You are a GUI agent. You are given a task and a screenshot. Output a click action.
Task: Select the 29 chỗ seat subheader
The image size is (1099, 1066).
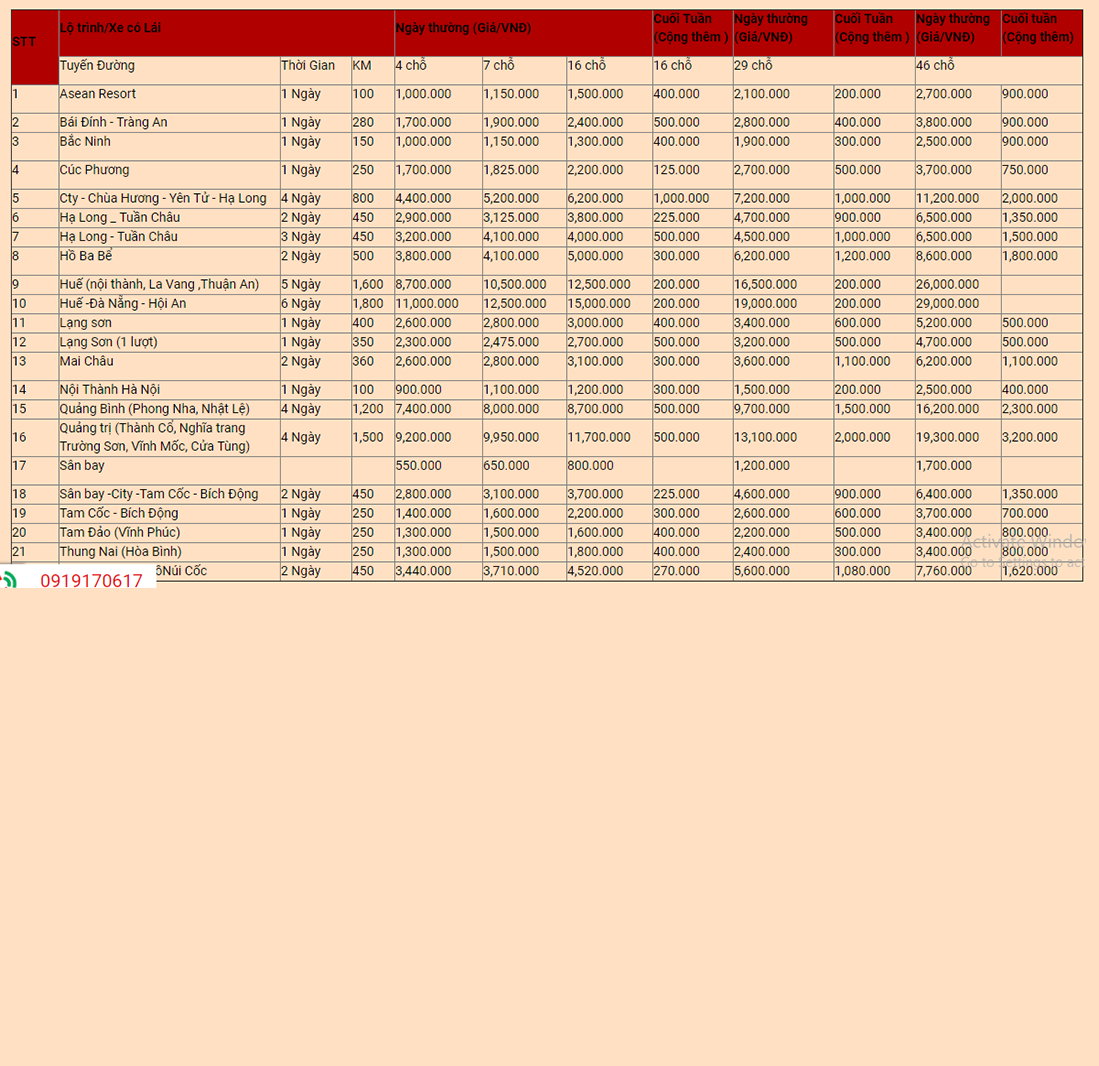[753, 66]
